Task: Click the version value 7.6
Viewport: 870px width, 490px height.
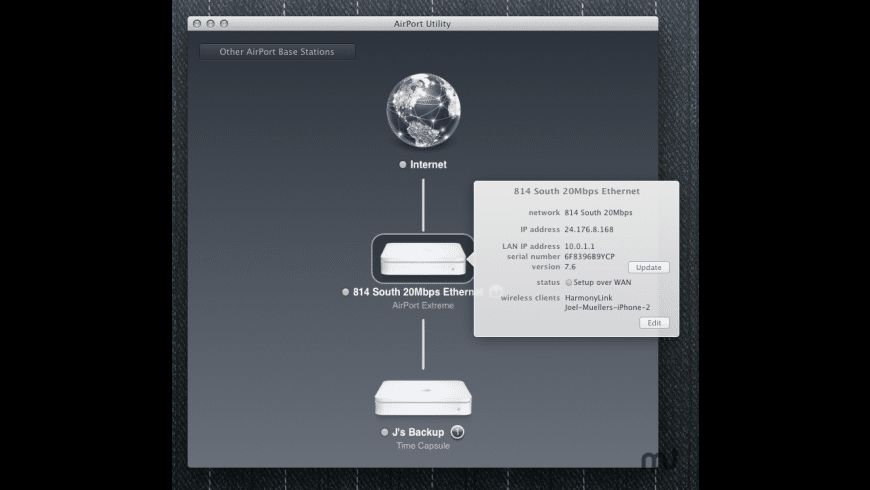Action: 570,267
